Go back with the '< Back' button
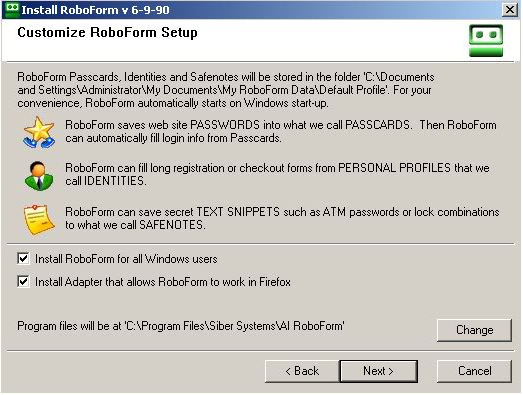523x395 pixels. pos(302,371)
